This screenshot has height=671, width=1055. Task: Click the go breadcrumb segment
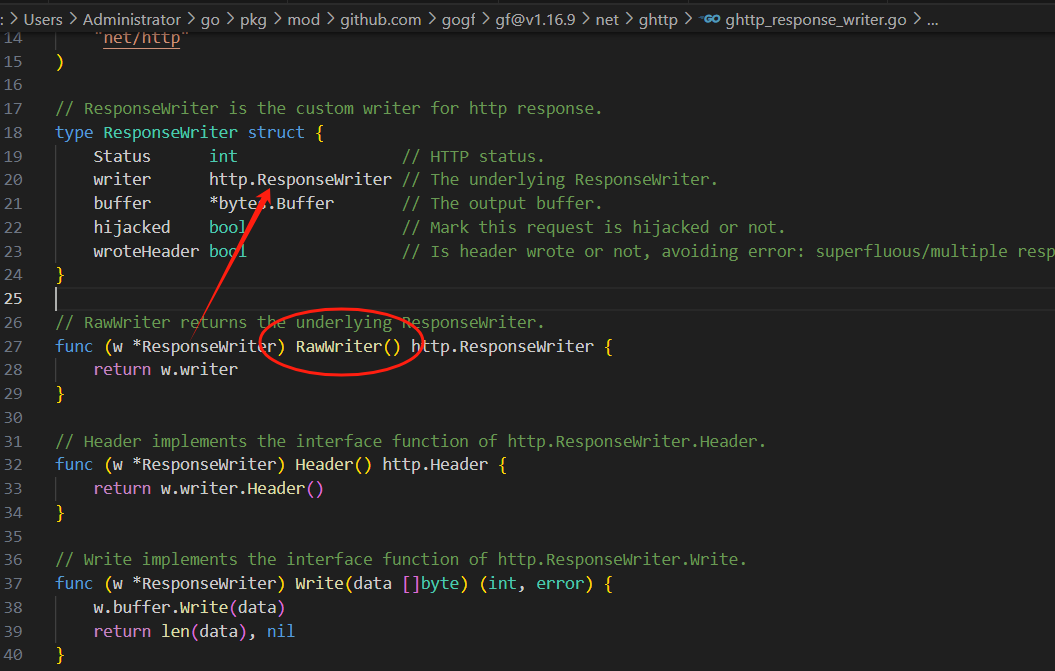point(210,20)
